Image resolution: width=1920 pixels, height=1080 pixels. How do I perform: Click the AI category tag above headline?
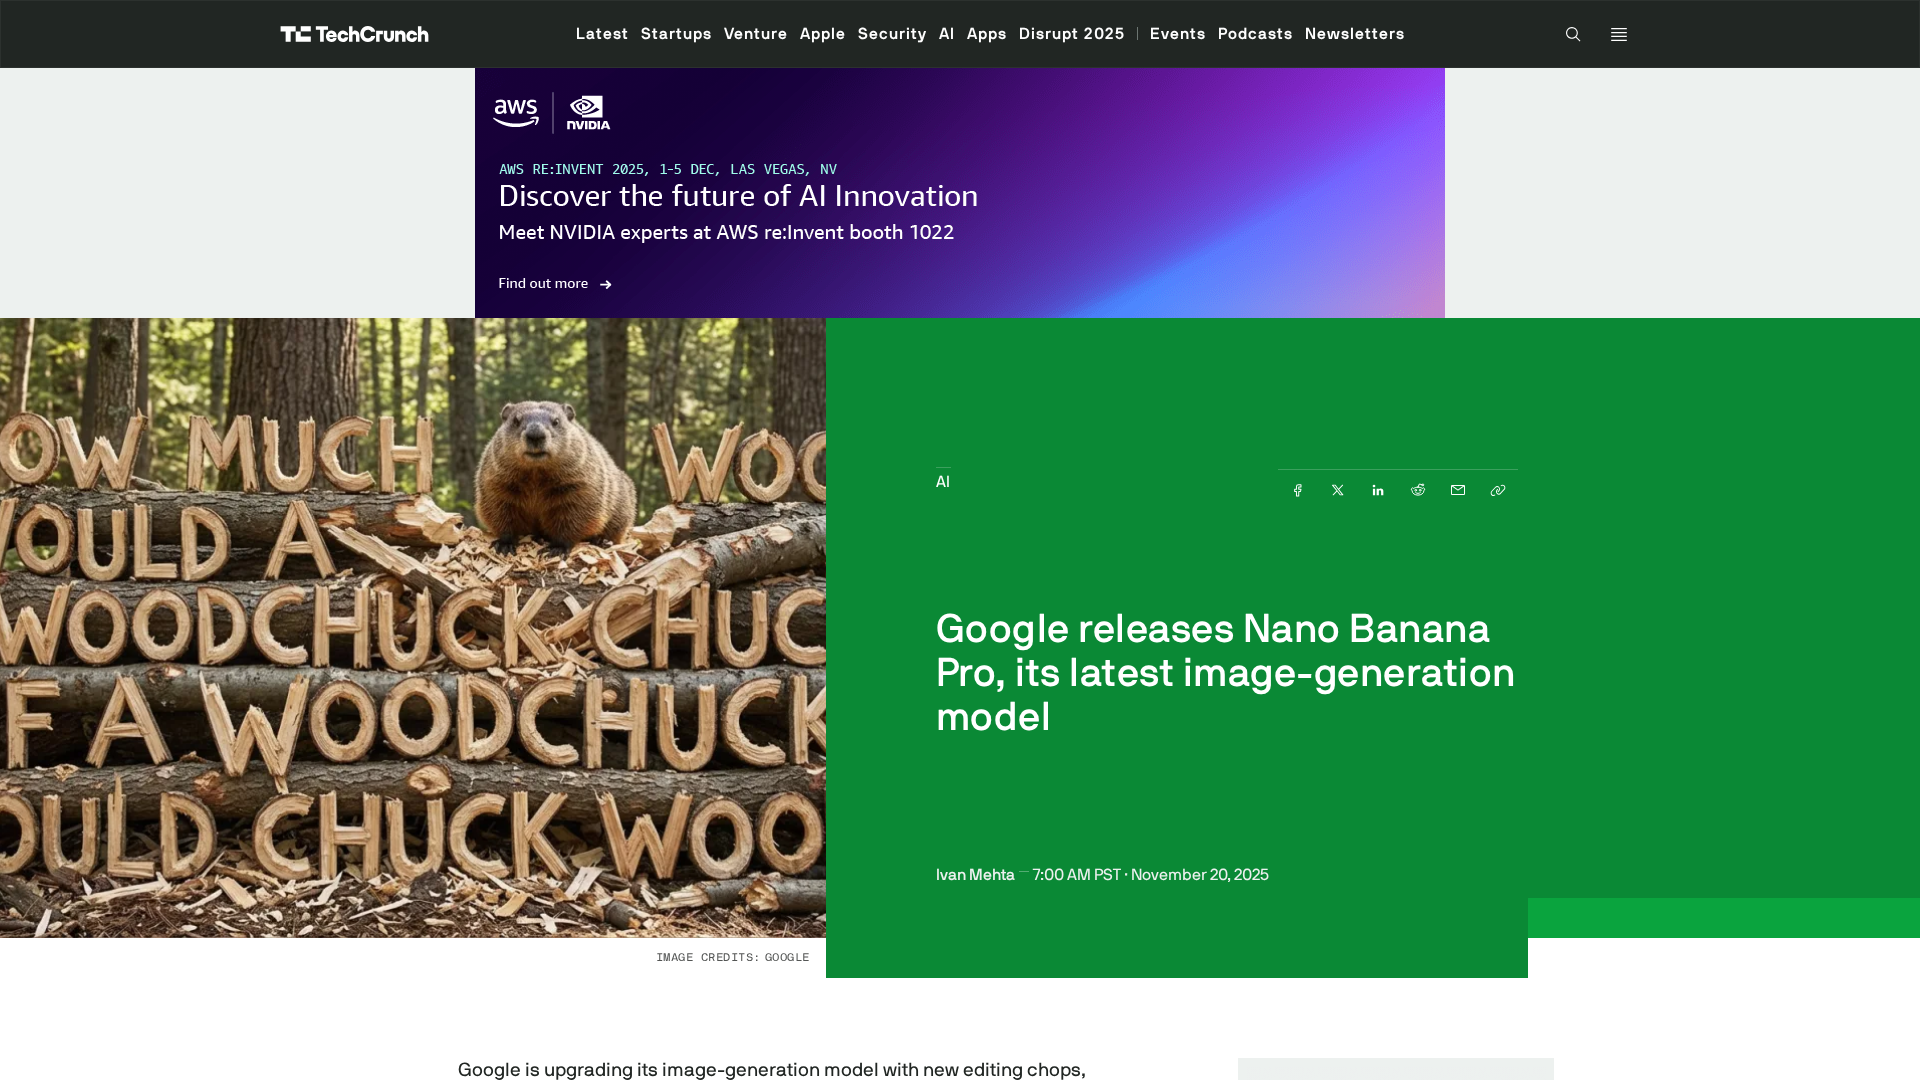point(943,482)
